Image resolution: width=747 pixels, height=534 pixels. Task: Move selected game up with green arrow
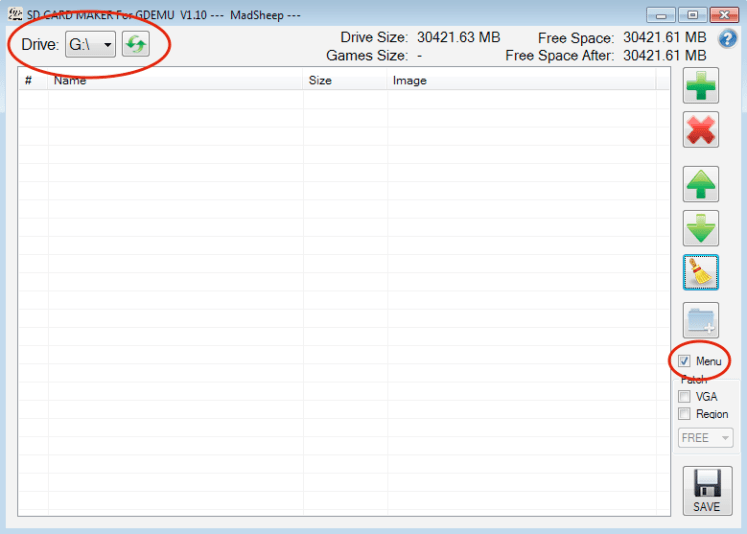coord(700,185)
